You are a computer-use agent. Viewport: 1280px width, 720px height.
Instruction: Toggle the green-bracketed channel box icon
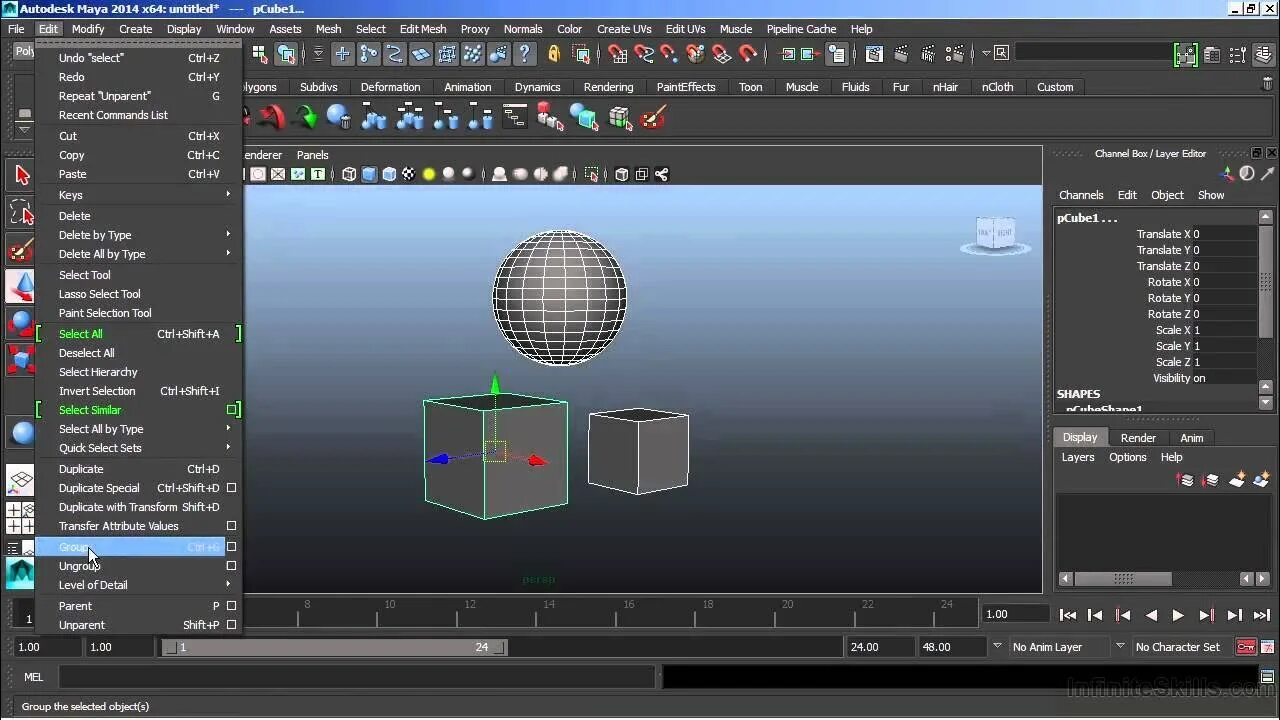click(1186, 54)
